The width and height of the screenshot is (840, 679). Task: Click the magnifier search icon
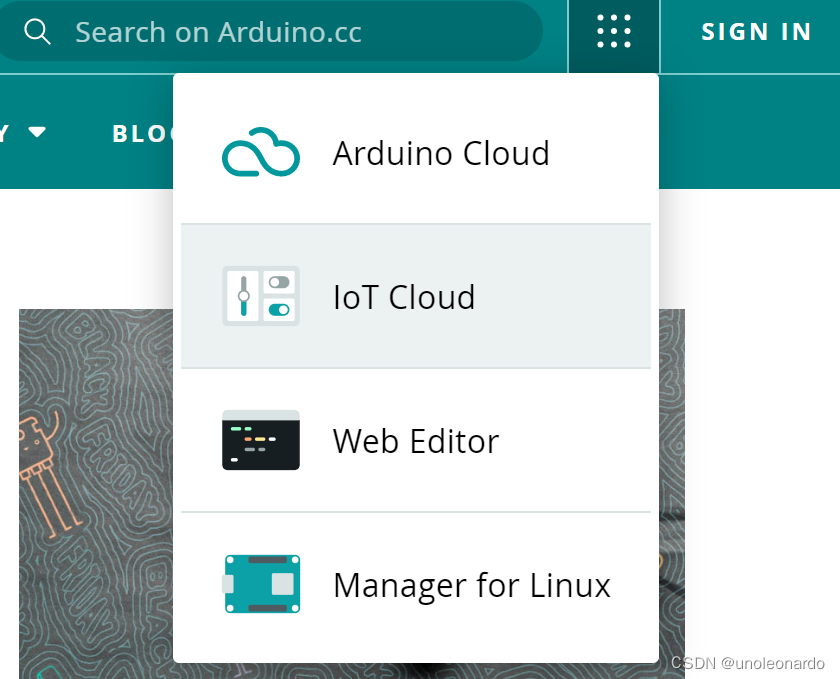pos(38,32)
